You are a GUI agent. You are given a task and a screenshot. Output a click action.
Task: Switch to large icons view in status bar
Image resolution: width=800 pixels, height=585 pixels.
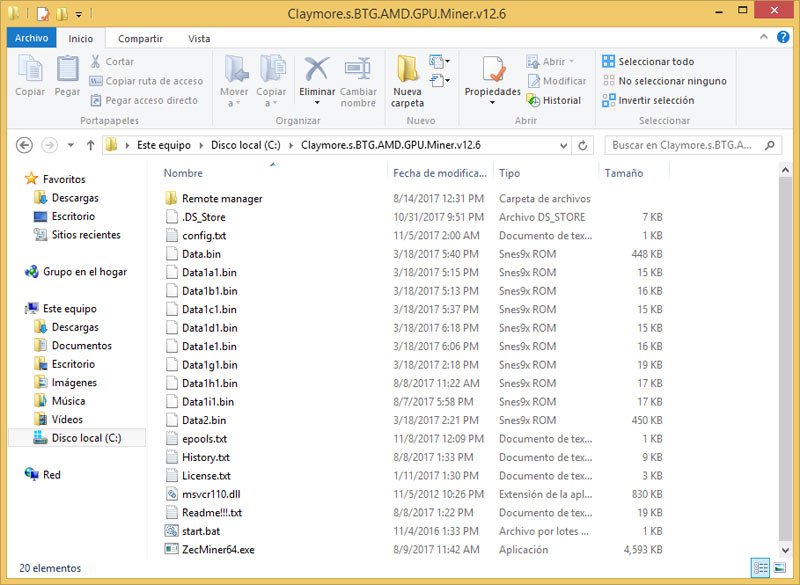pos(779,568)
